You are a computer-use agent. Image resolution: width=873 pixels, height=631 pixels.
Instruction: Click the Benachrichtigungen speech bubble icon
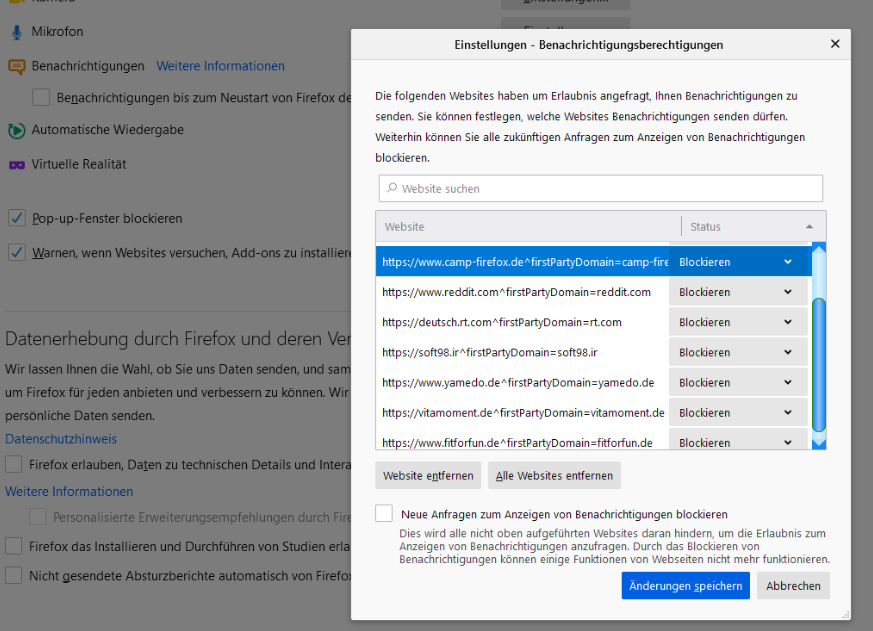(16, 66)
